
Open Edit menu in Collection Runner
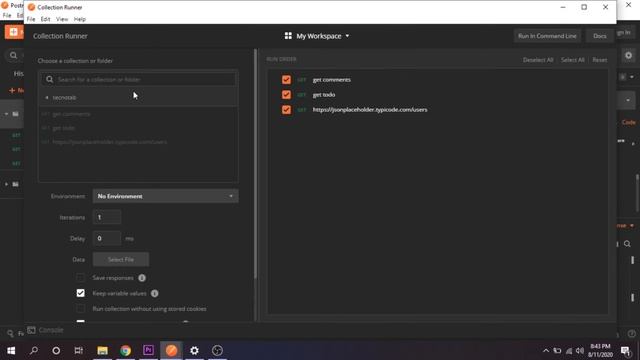click(x=45, y=19)
